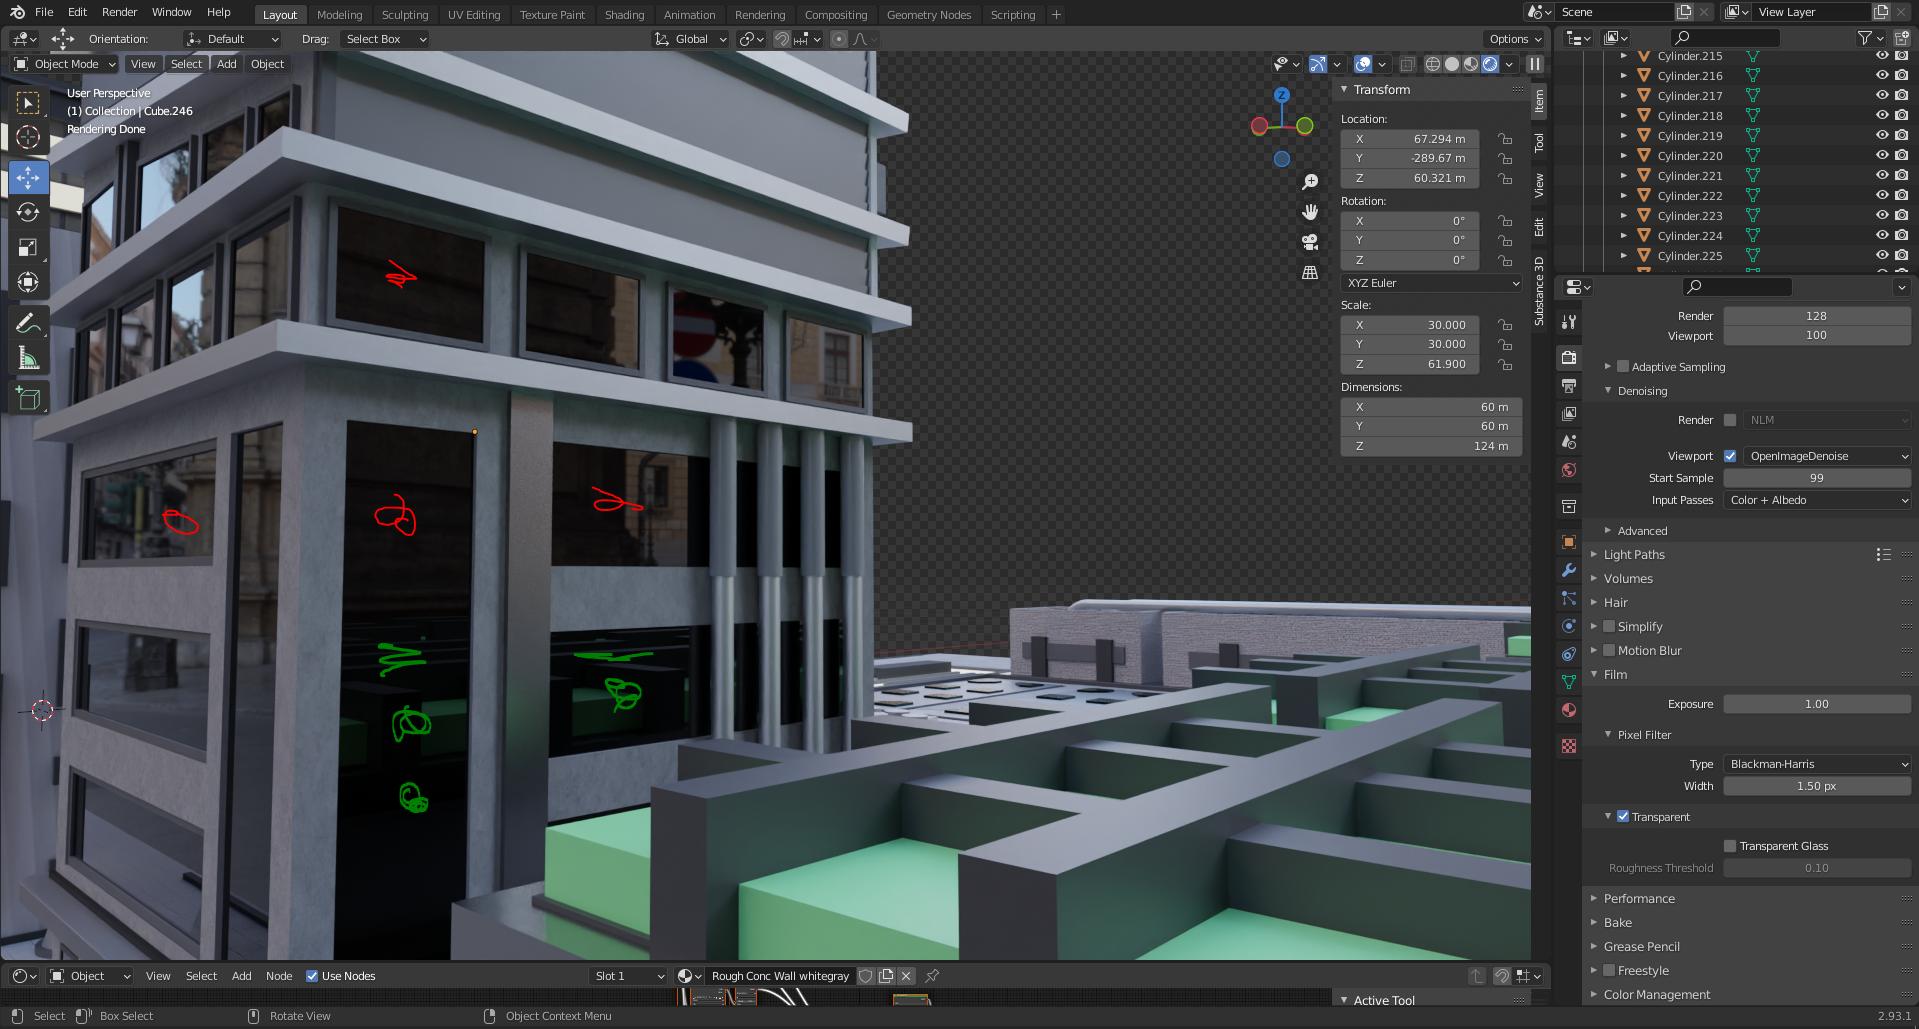The width and height of the screenshot is (1919, 1029).
Task: Switch to the Shading workspace tab
Action: point(624,14)
